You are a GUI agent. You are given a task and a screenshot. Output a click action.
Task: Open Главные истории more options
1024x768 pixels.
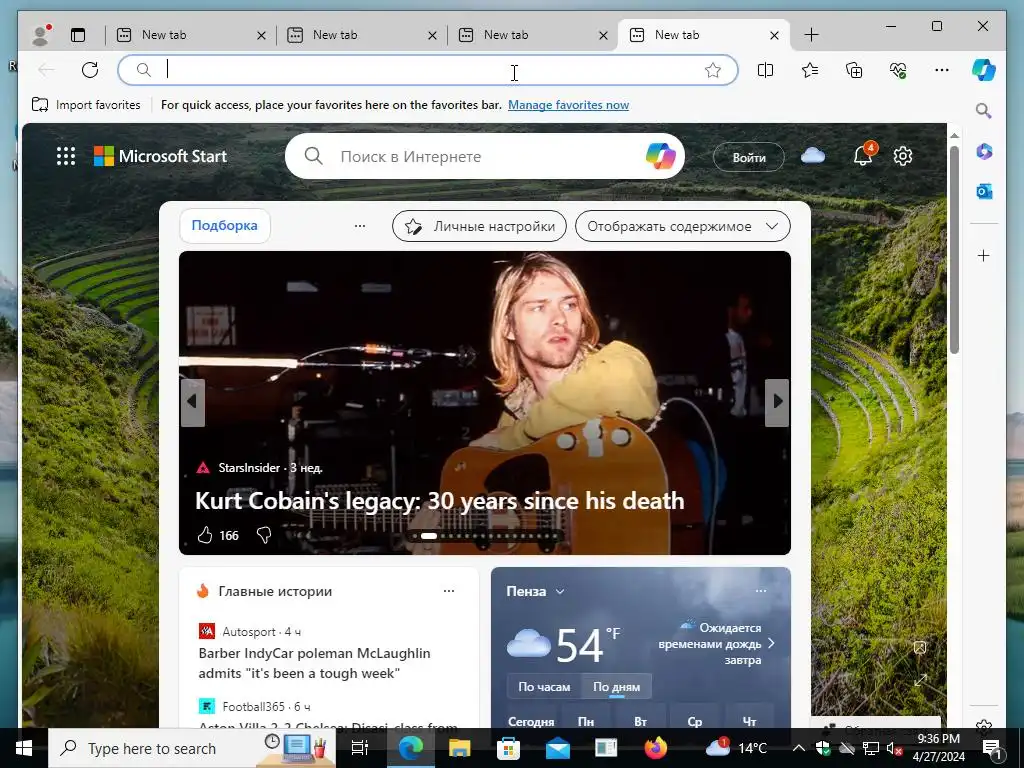click(449, 591)
